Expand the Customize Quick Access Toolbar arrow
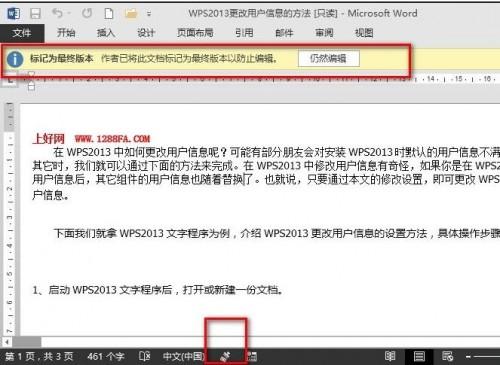The height and width of the screenshot is (365, 500). pyautogui.click(x=149, y=14)
